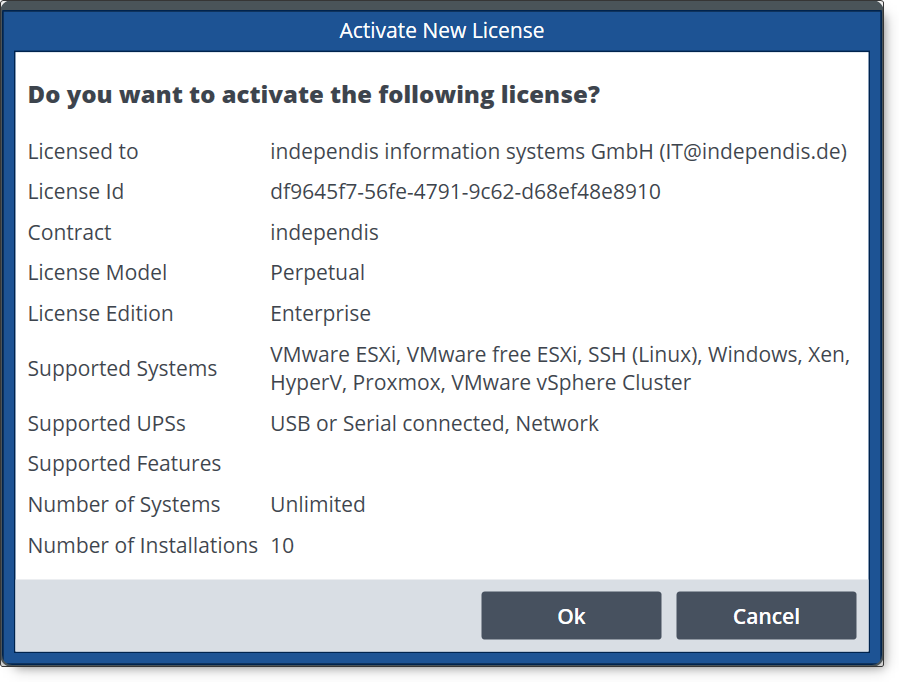Screen dimensions: 899x682
Task: Click the License Edition label
Action: (x=100, y=313)
